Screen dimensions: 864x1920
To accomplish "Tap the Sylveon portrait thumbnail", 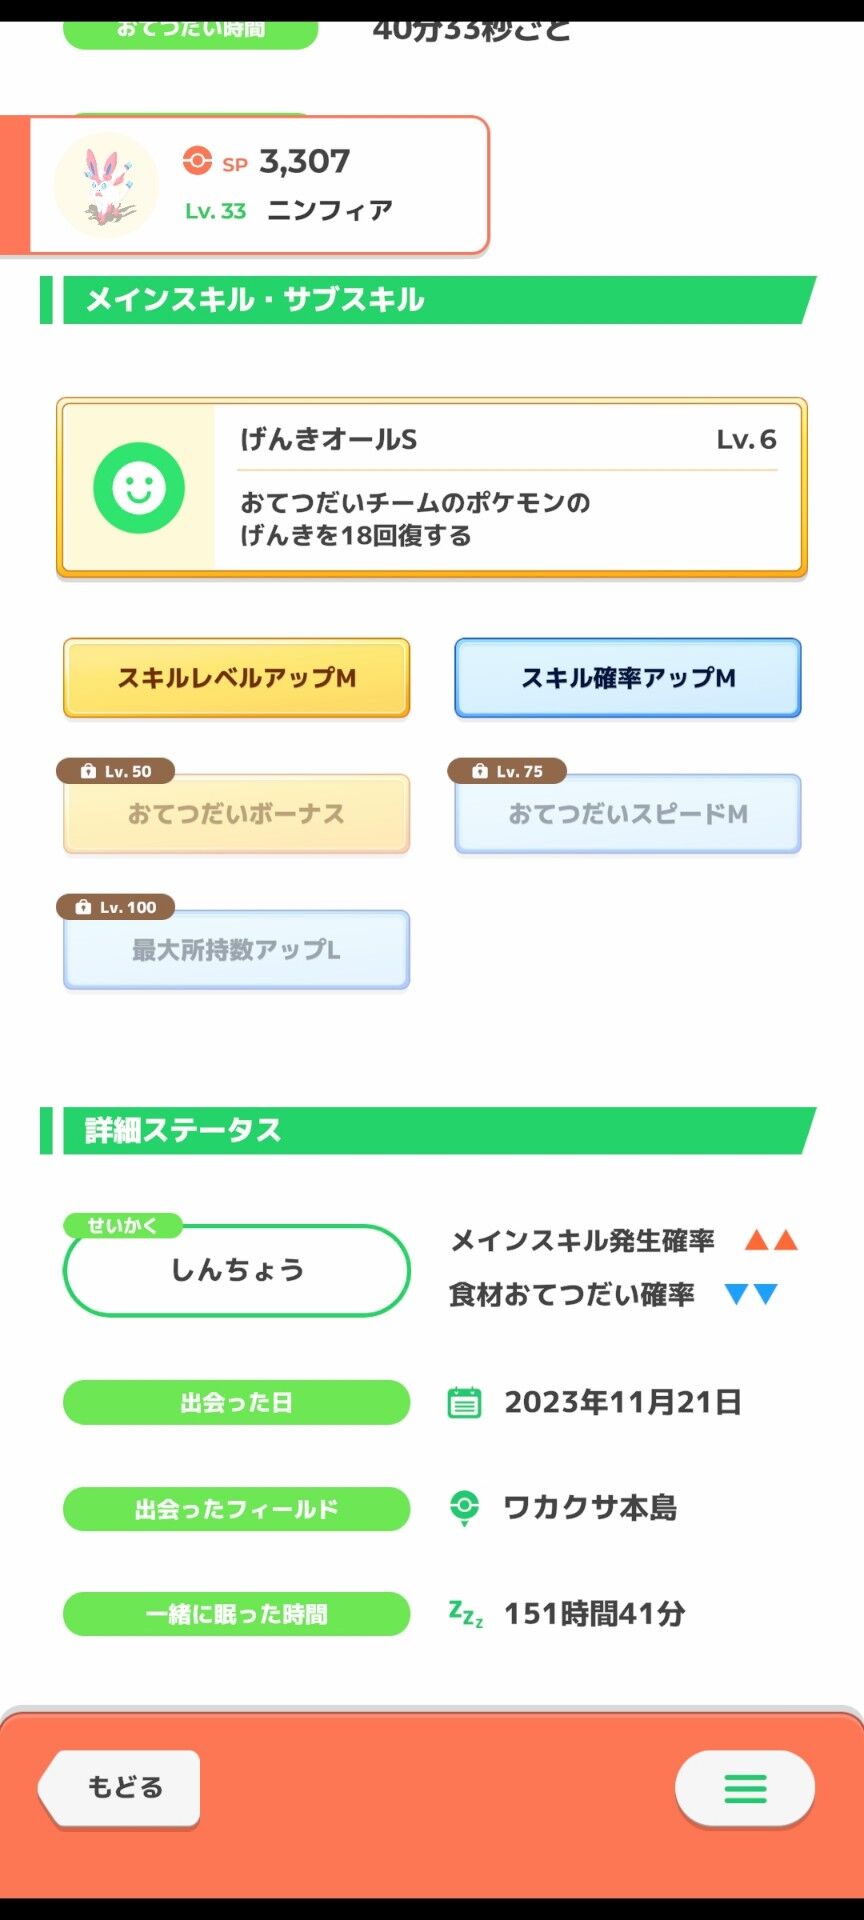I will pos(106,185).
